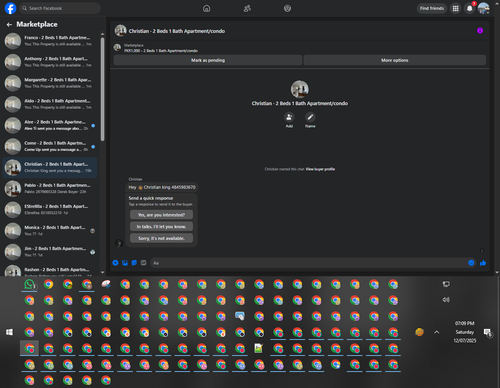The height and width of the screenshot is (388, 500).
Task: Click Mark as pending button
Action: pos(208,60)
